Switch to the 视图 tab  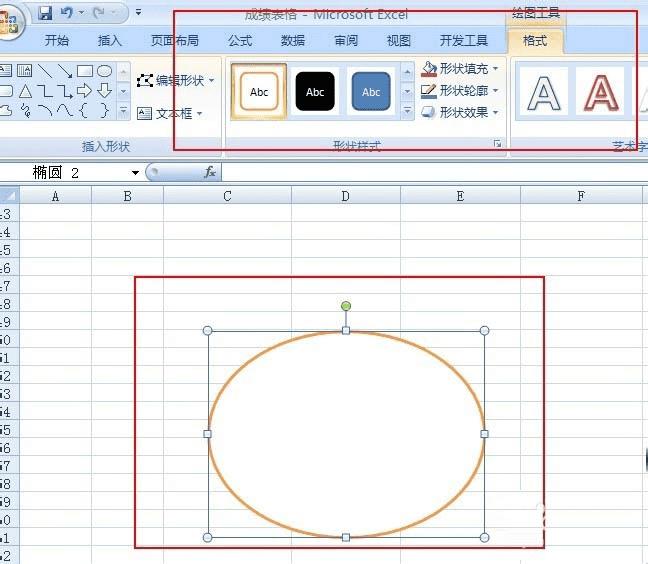(x=399, y=40)
